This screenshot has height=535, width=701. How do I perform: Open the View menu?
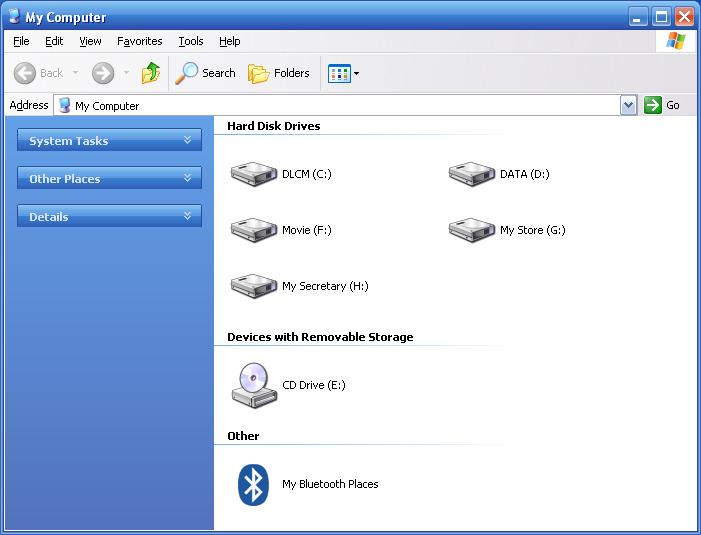(90, 41)
